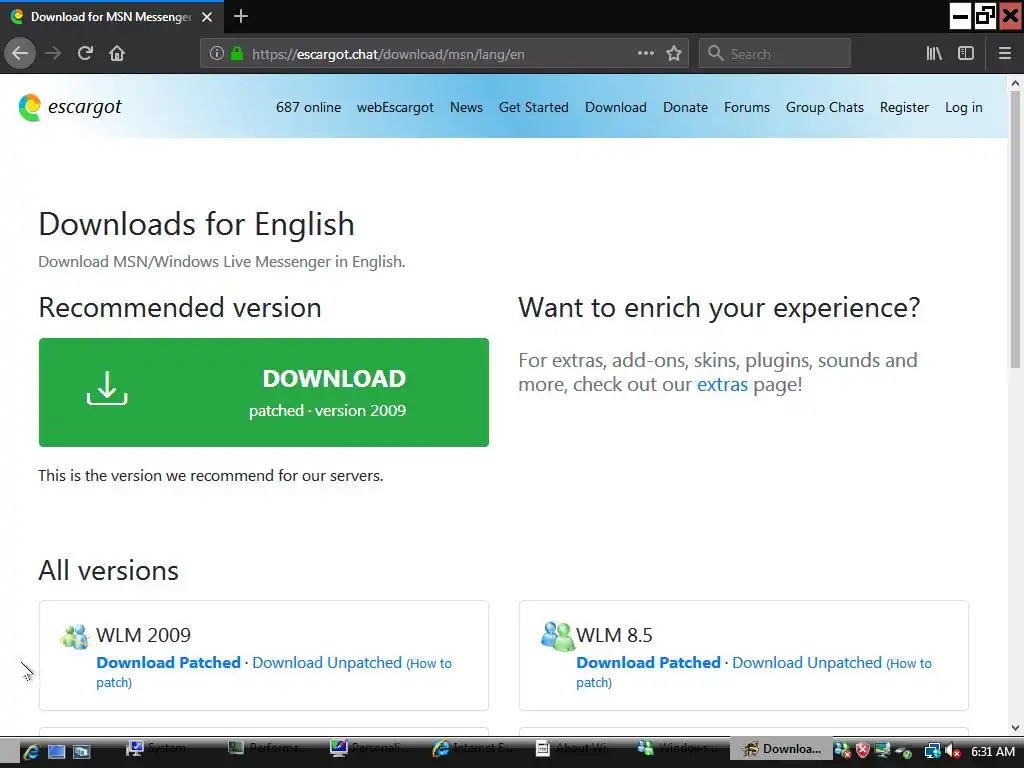Click the browser Search box
The image size is (1024, 768).
click(775, 54)
